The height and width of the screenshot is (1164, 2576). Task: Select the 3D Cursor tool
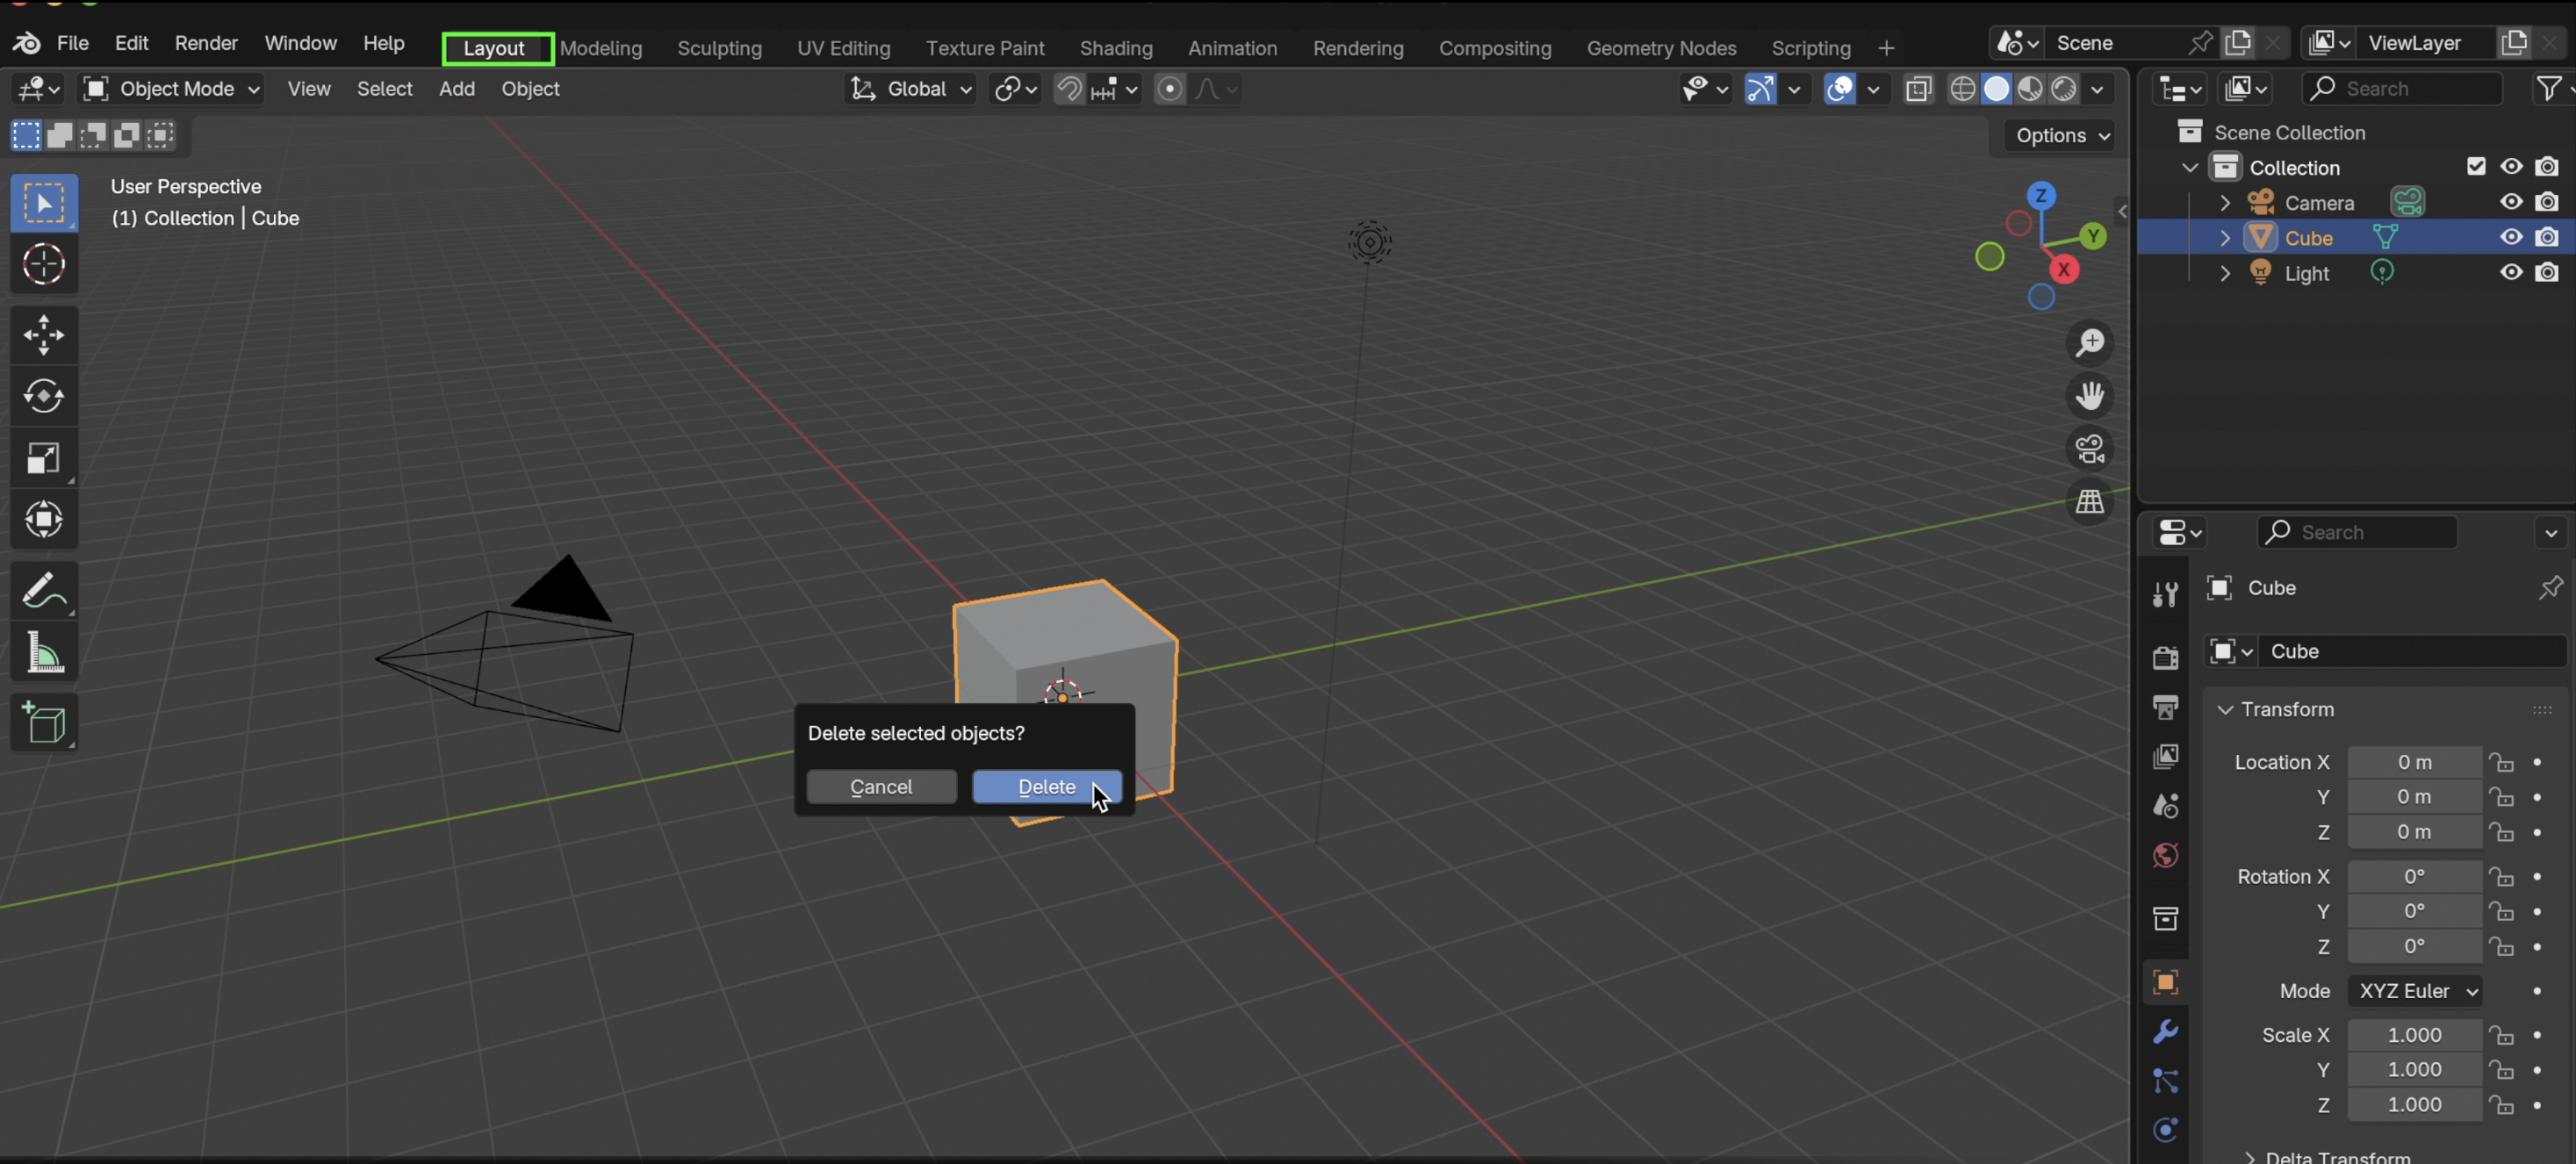click(x=43, y=265)
